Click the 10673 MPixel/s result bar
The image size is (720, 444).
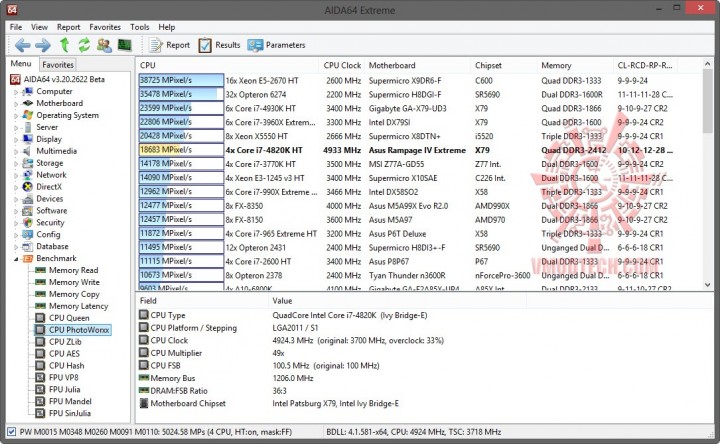click(181, 275)
